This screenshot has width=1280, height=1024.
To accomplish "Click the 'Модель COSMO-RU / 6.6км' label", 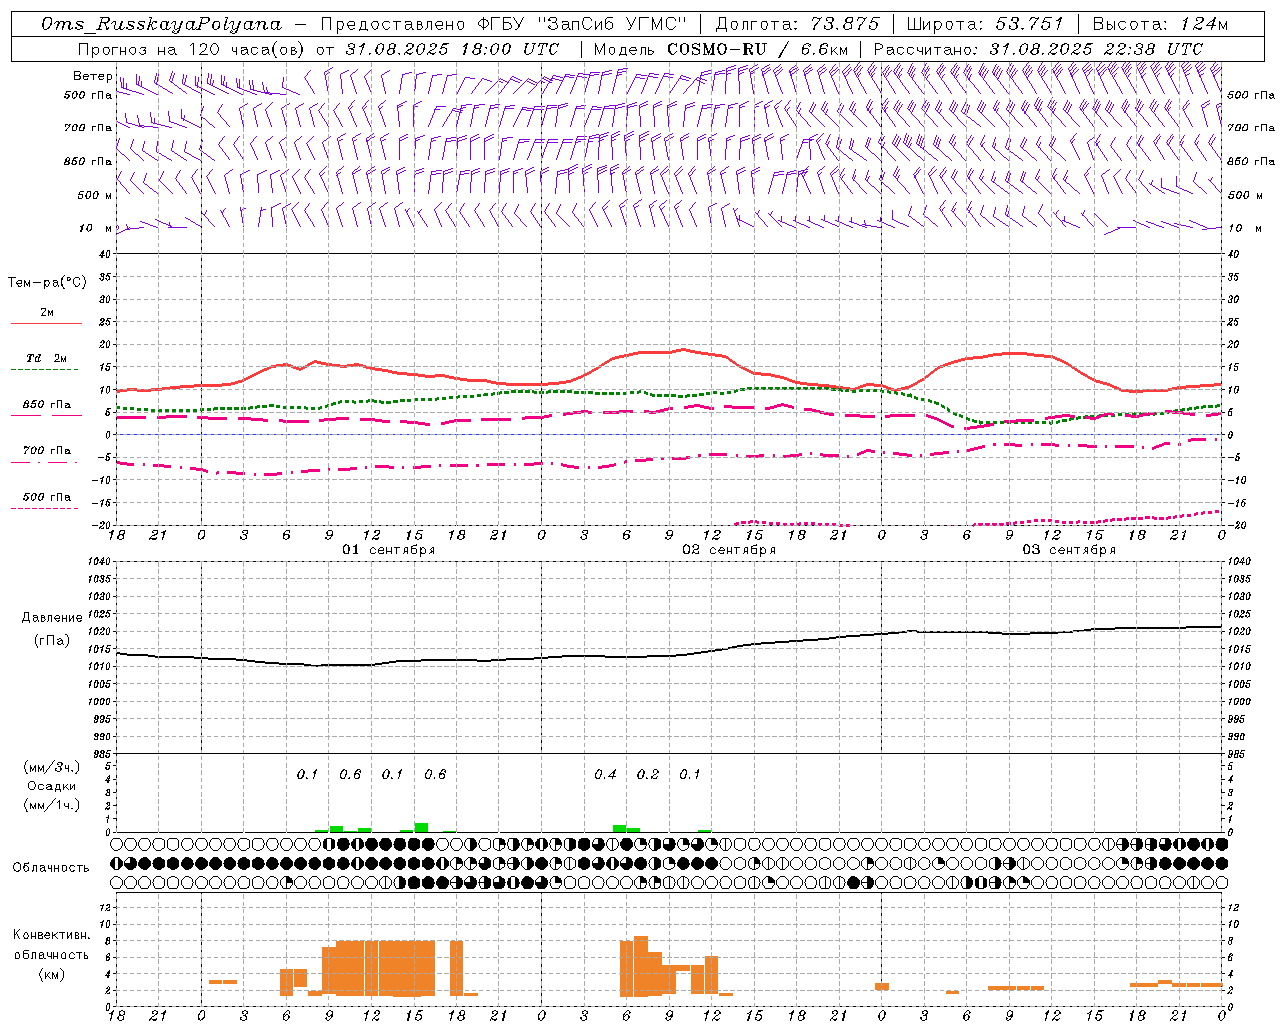I will [721, 49].
